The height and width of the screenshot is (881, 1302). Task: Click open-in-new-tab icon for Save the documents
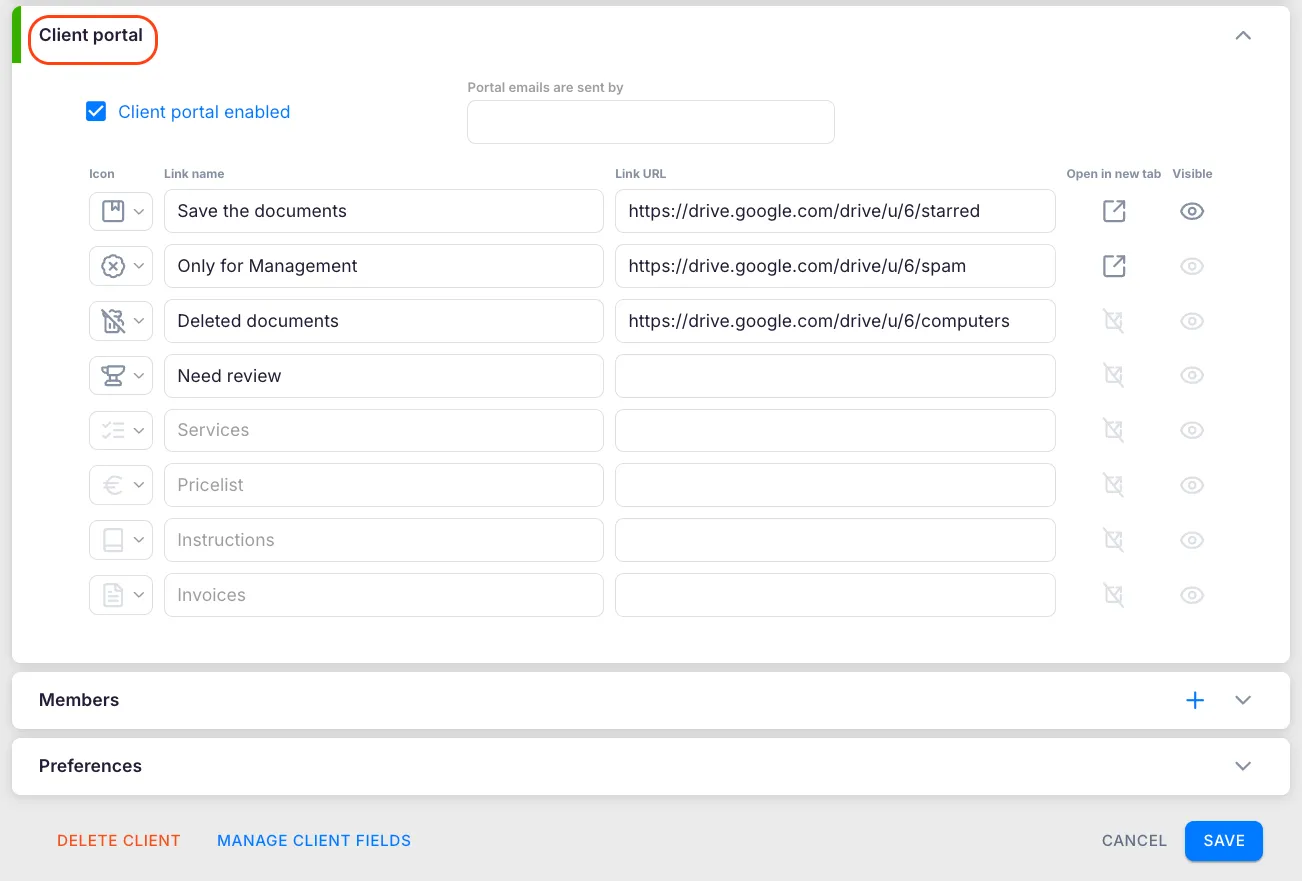click(x=1113, y=211)
